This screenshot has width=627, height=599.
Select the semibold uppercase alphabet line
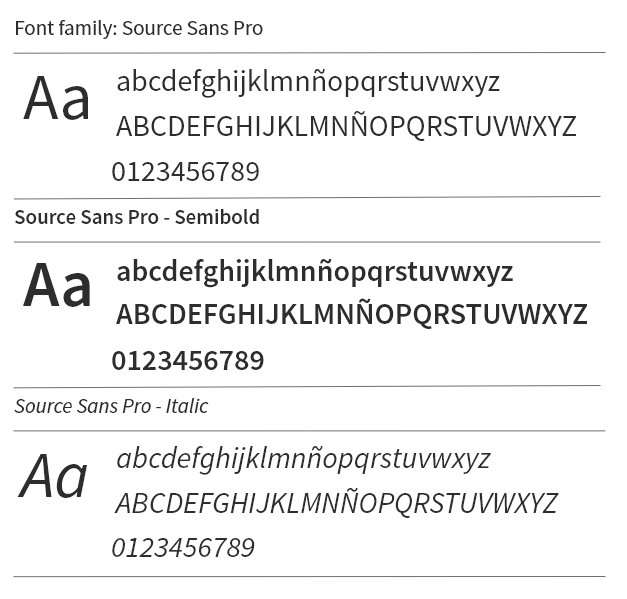(351, 313)
